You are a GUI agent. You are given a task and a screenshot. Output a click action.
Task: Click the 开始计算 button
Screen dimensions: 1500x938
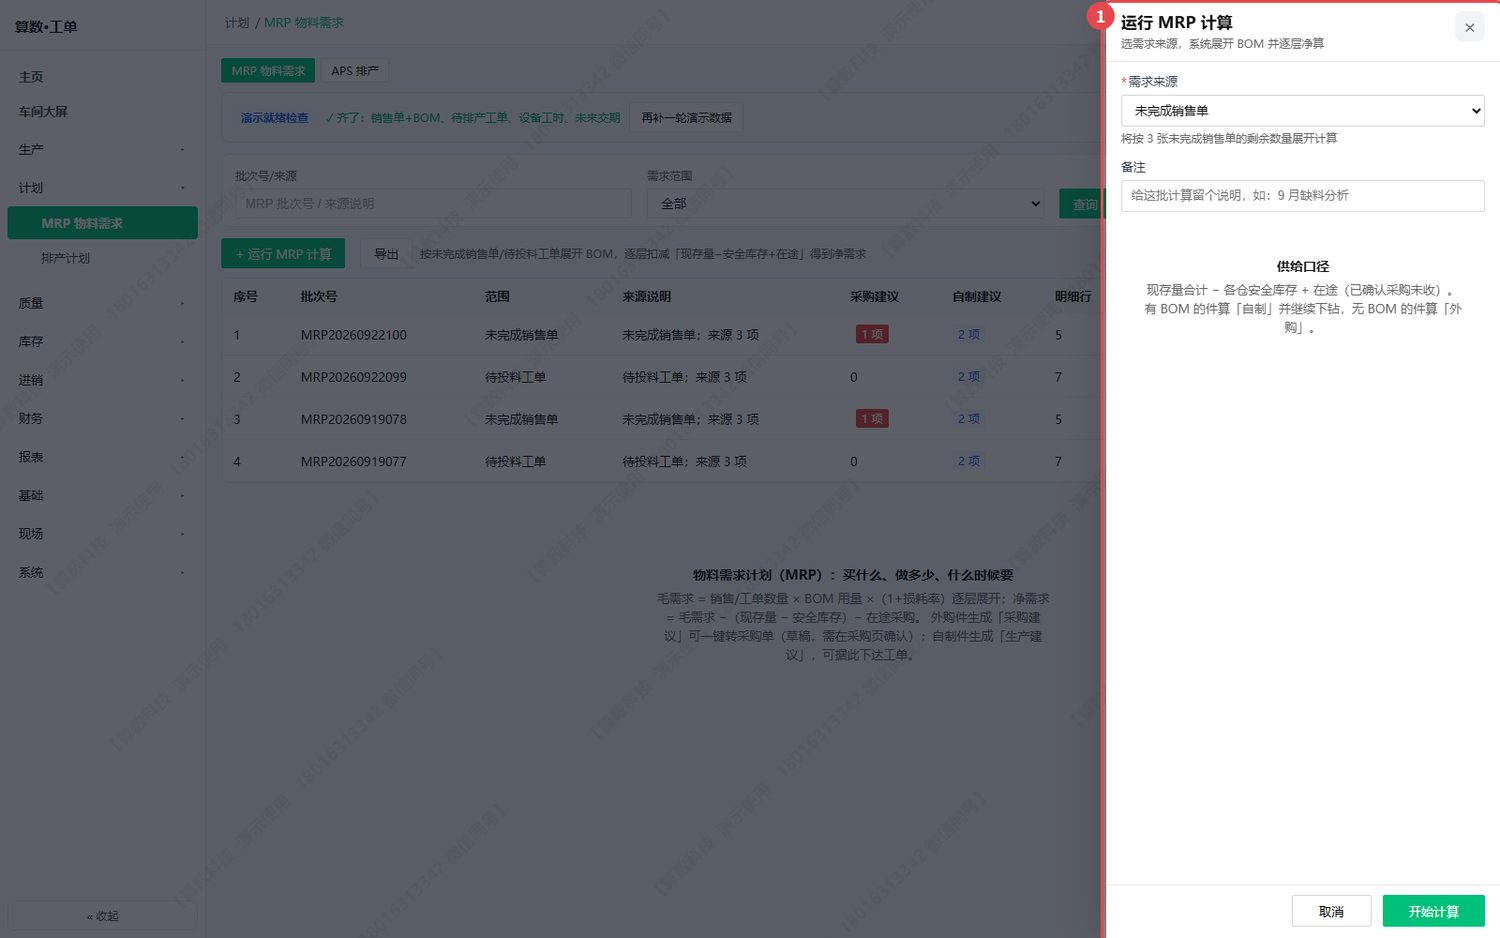[x=1433, y=912]
